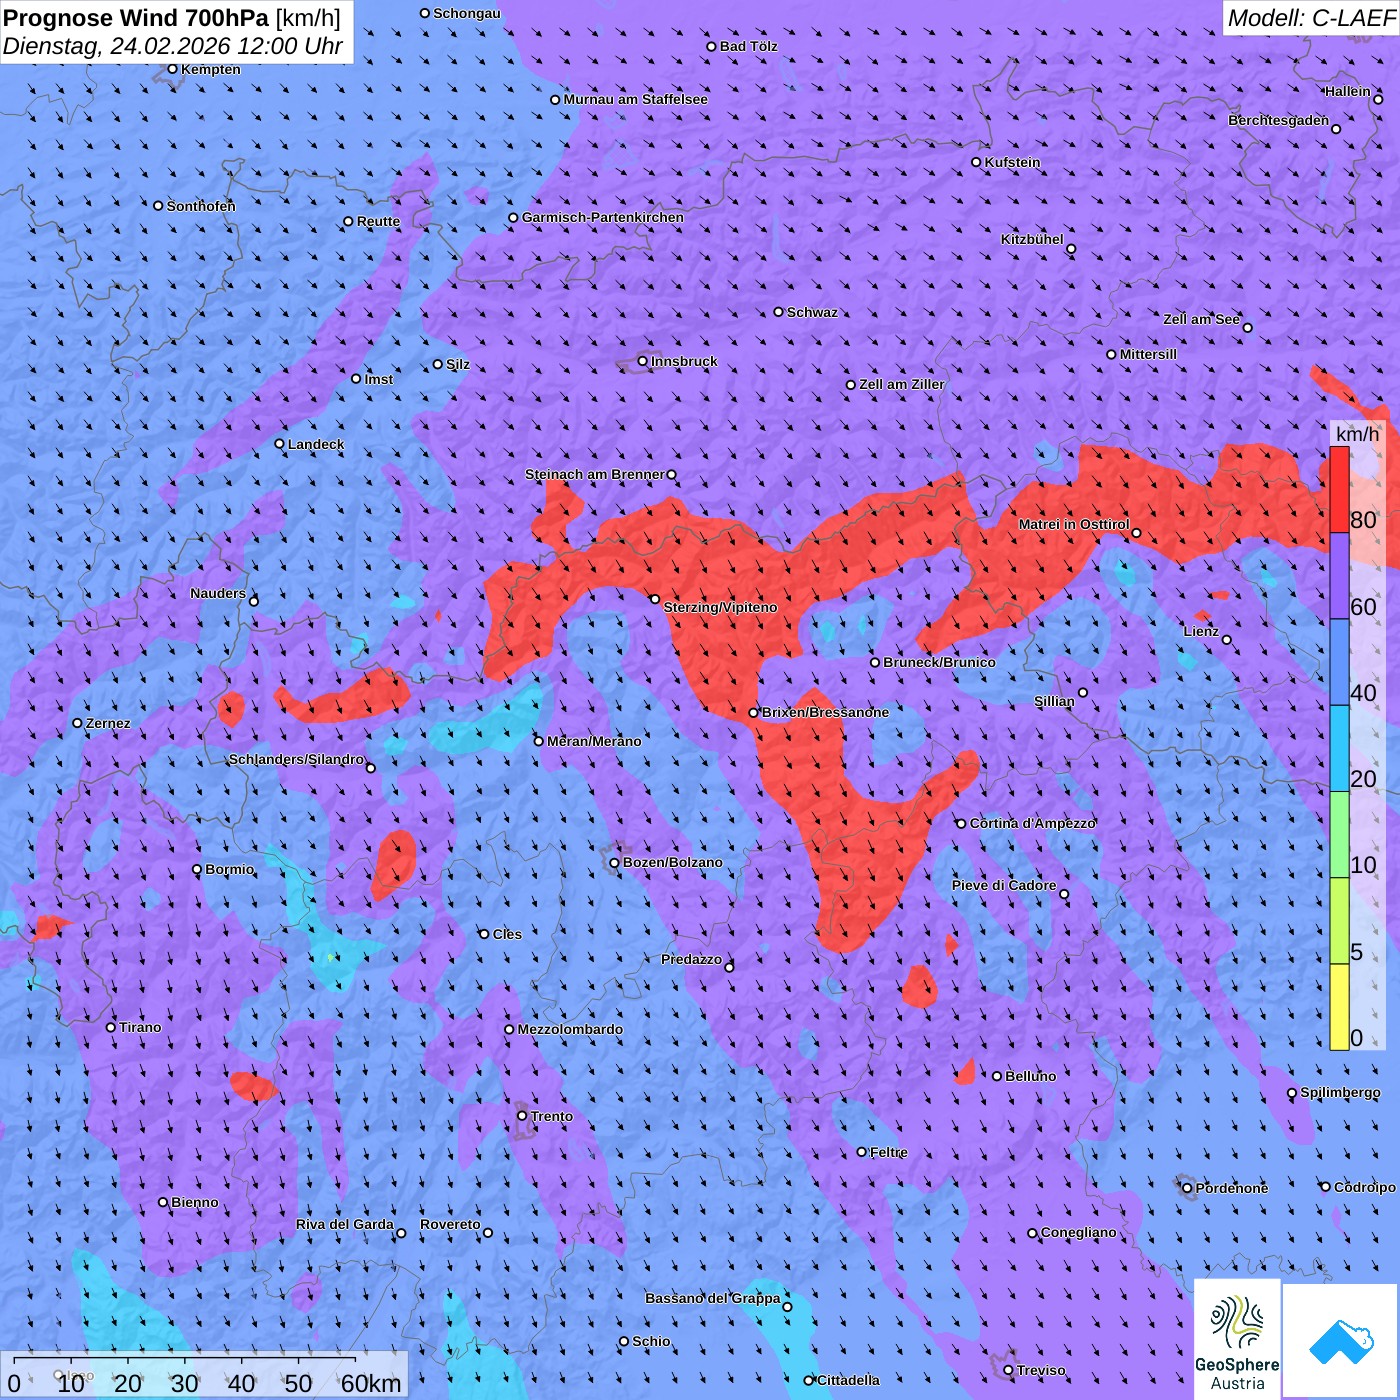Click the Zell am See label
This screenshot has width=1400, height=1400.
pos(1201,319)
